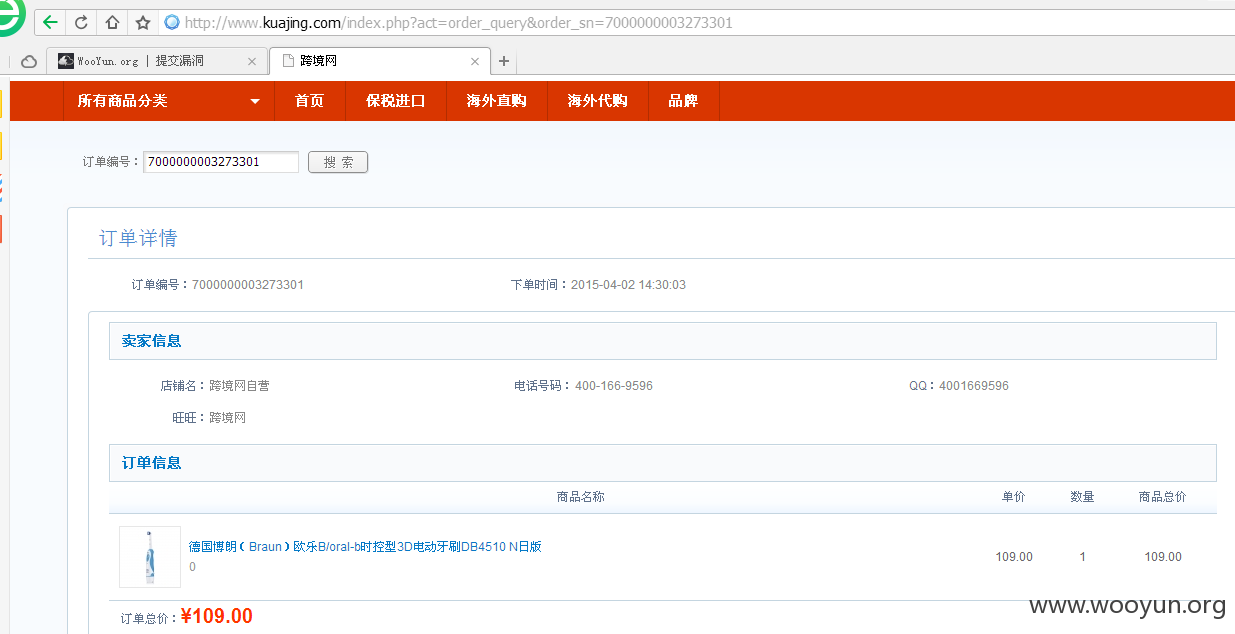Open the 海外代购 navigation item
The image size is (1235, 634).
pos(598,101)
